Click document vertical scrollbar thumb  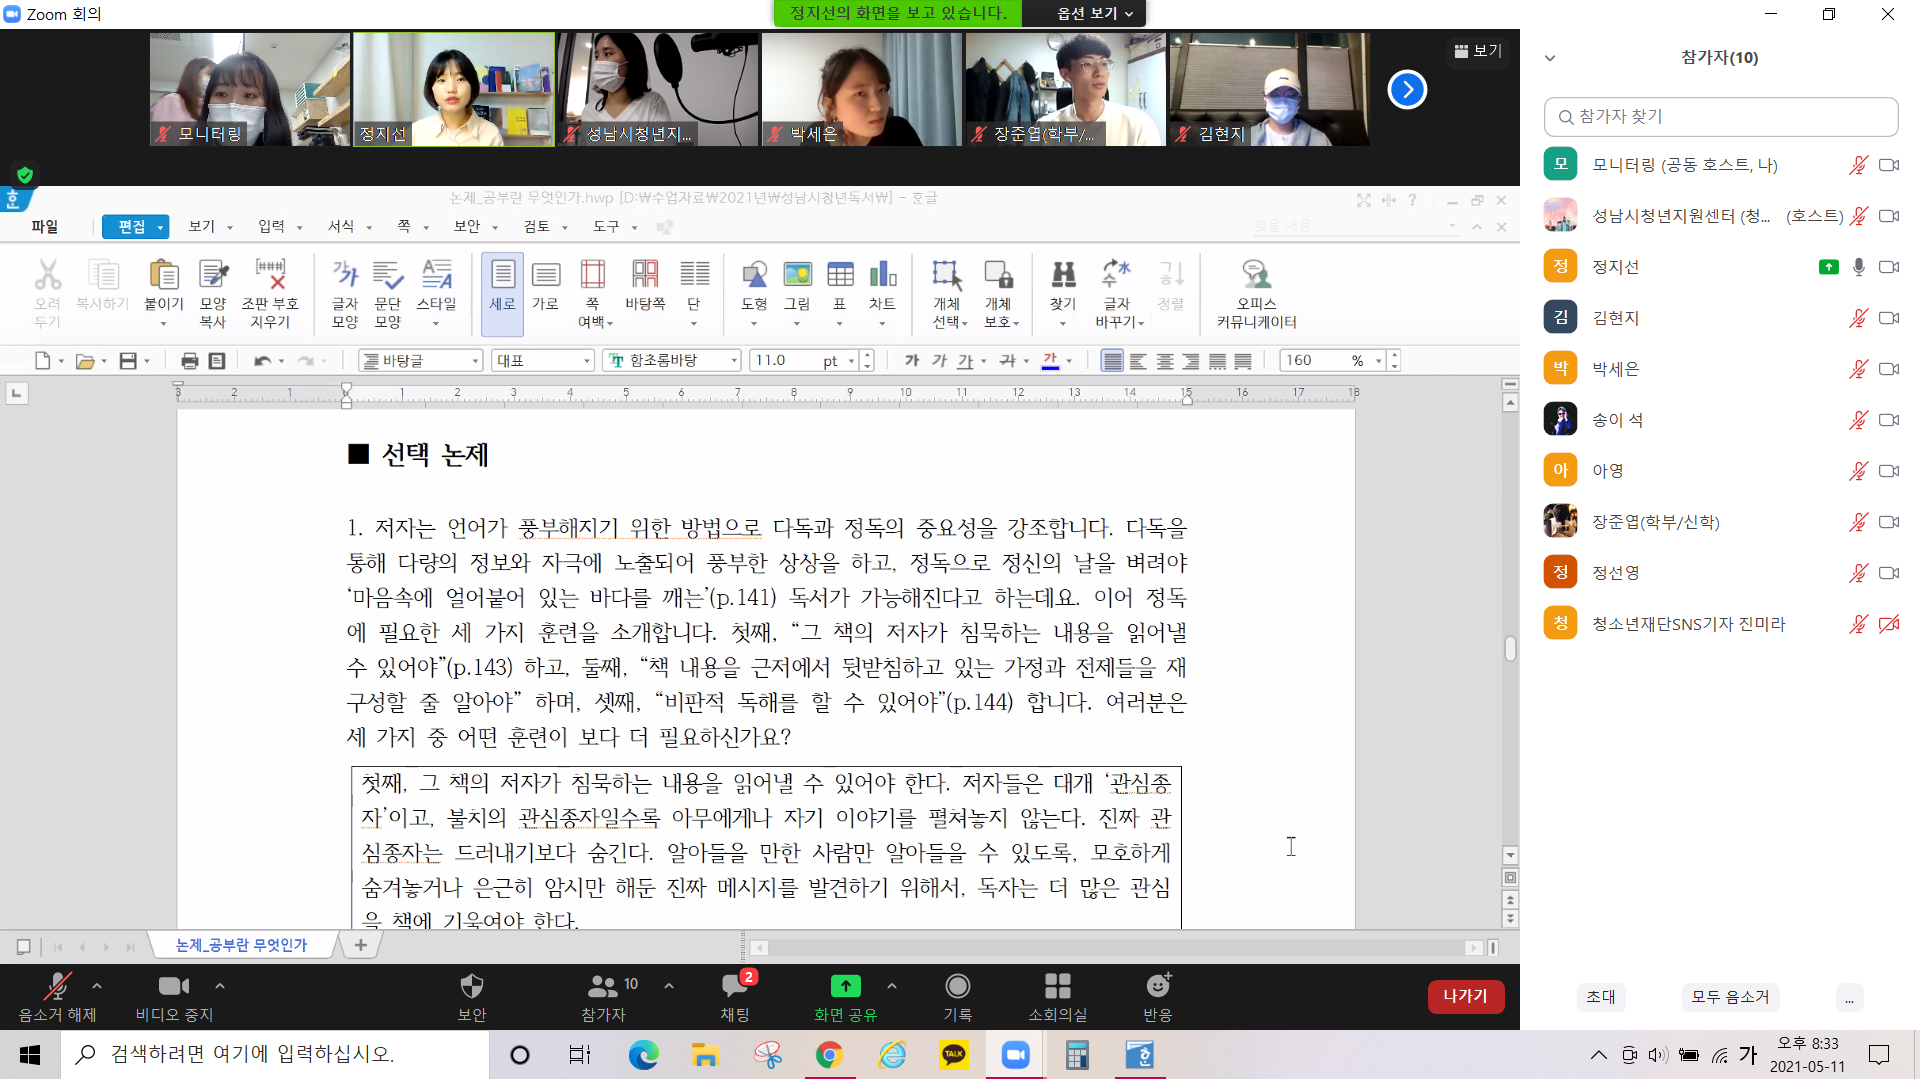pos(1510,648)
